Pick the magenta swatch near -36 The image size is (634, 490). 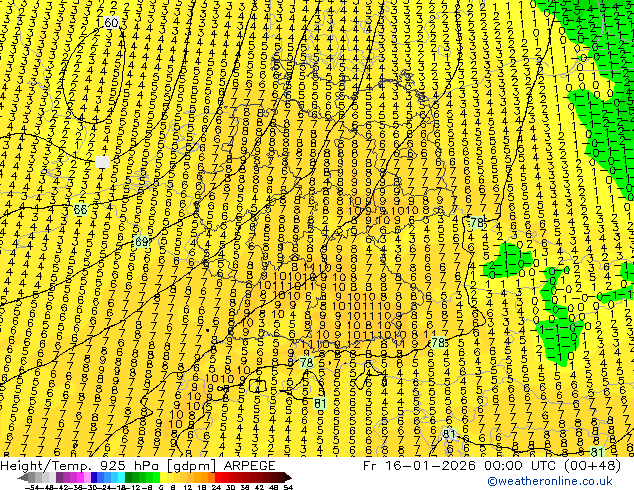[x=80, y=477]
